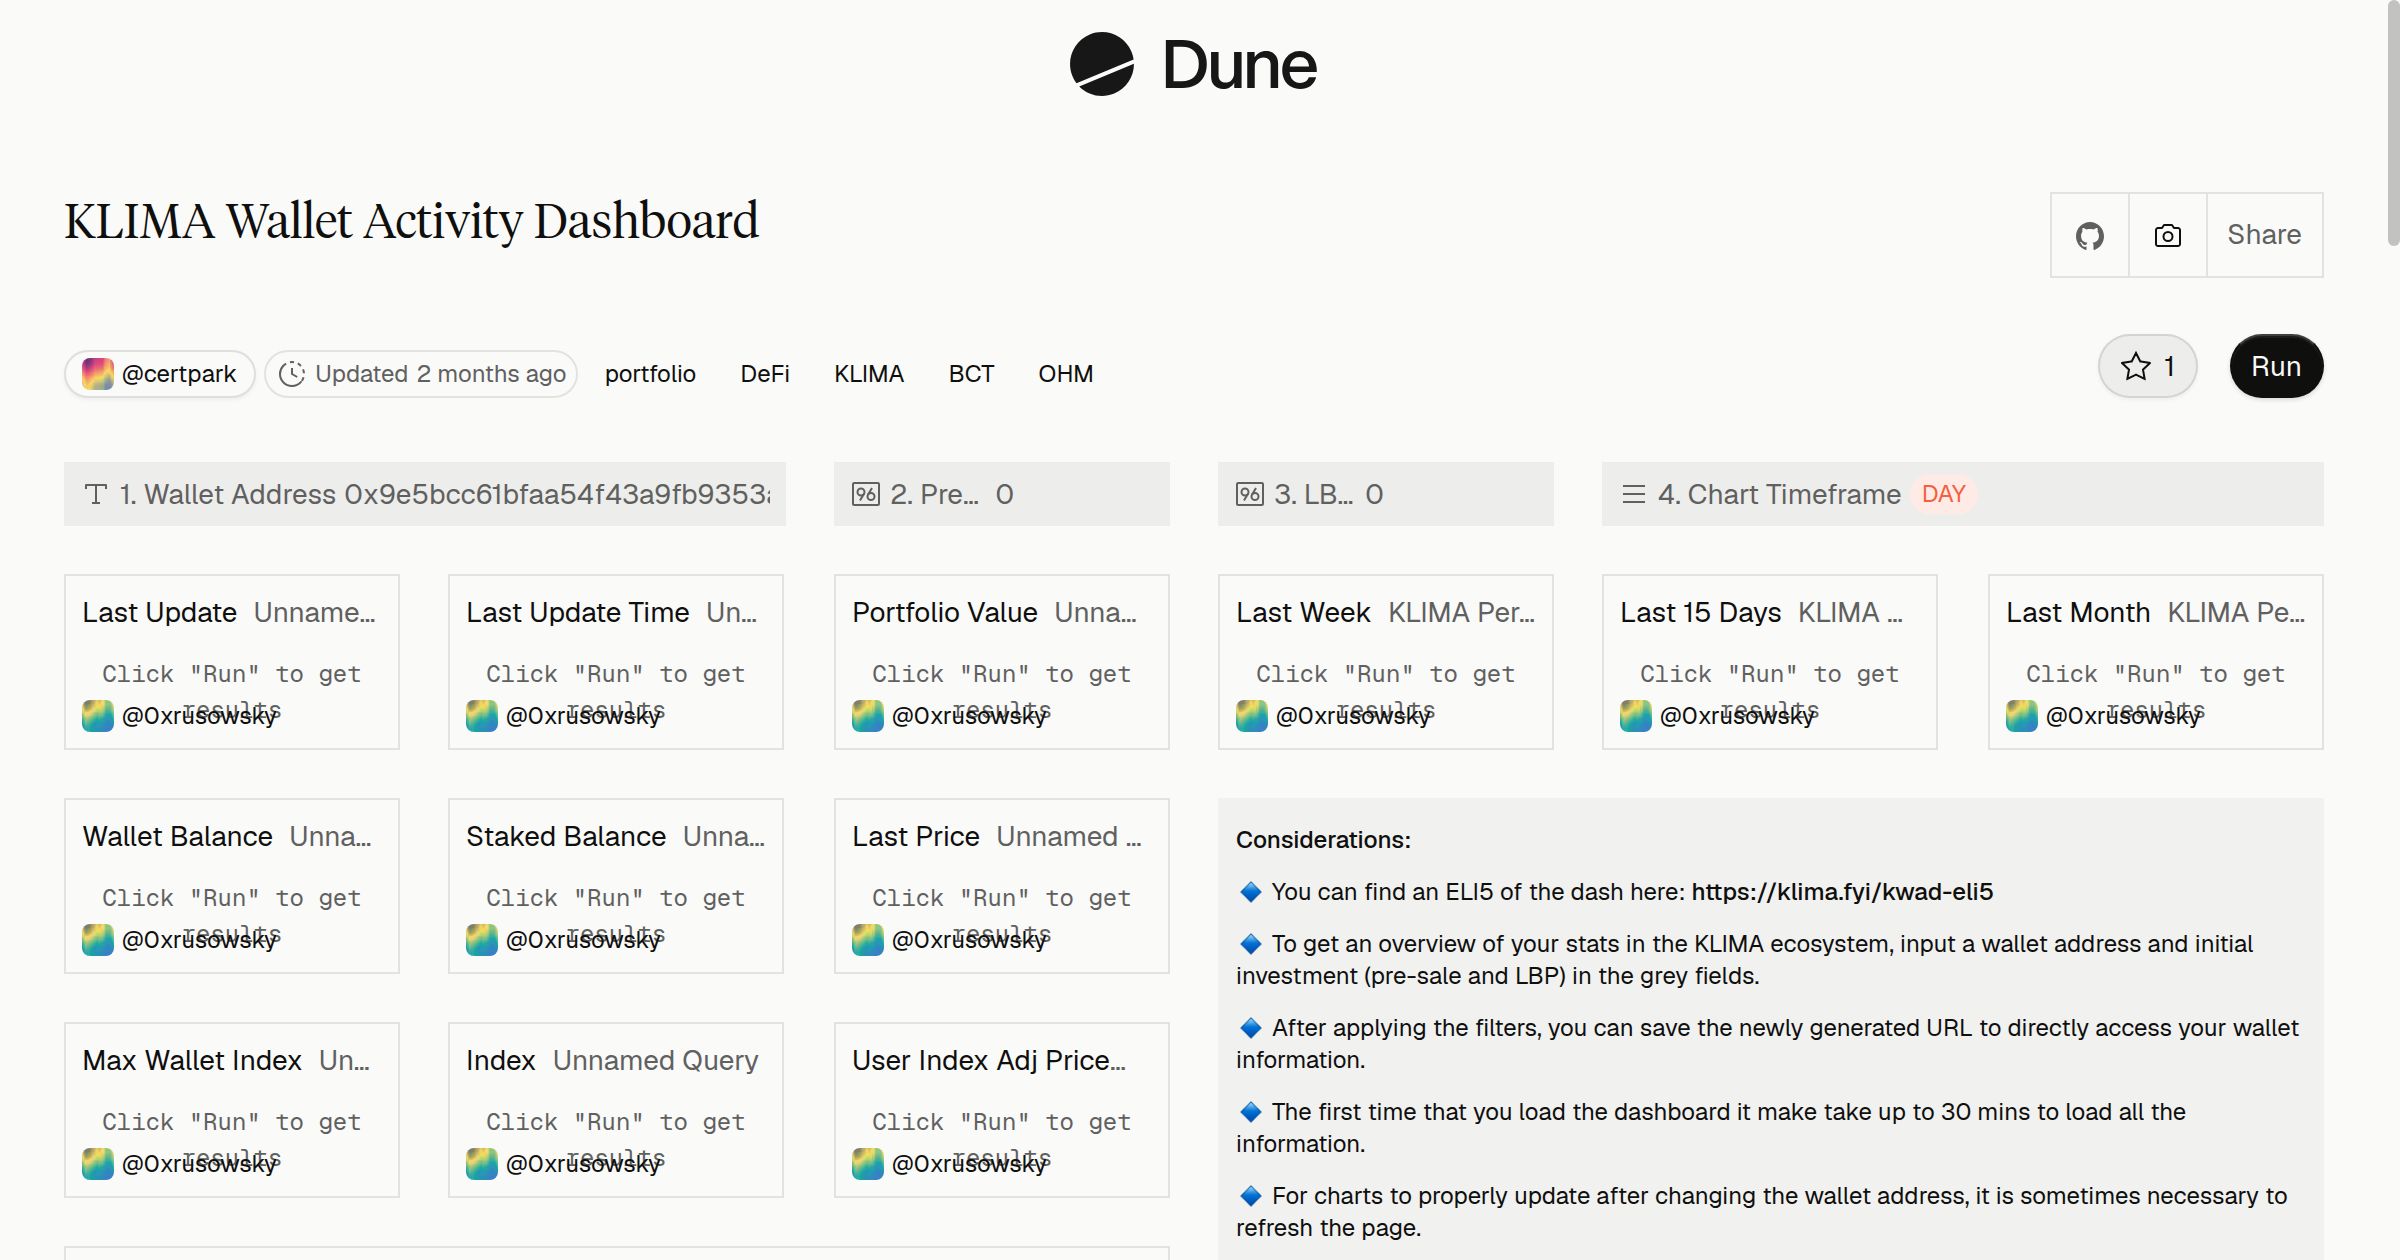Viewport: 2400px width, 1260px height.
Task: Select the portfolio tag
Action: [x=650, y=374]
